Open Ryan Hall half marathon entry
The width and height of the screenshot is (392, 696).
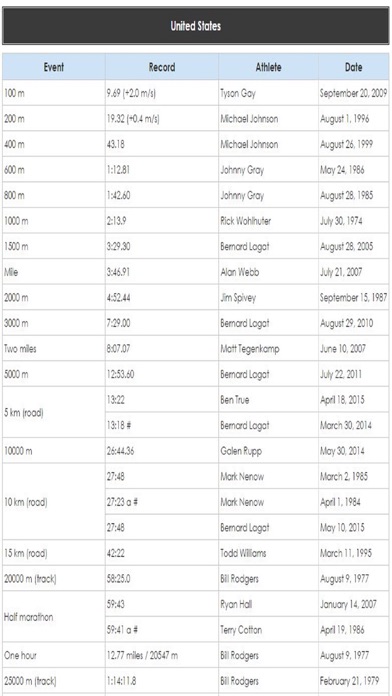click(x=236, y=605)
